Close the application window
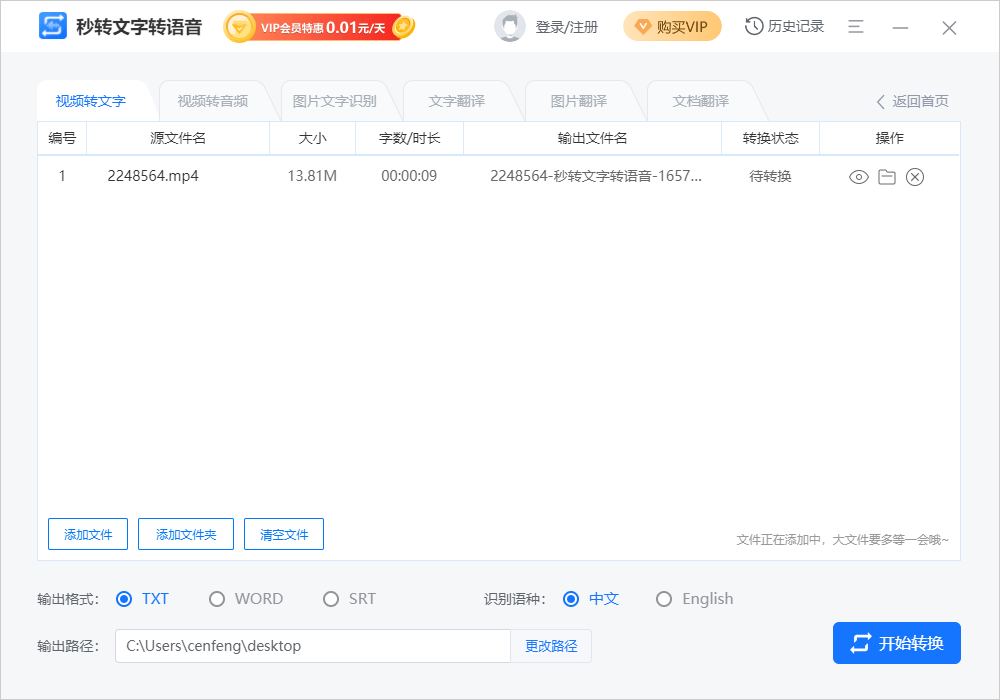The image size is (1000, 700). 949,27
